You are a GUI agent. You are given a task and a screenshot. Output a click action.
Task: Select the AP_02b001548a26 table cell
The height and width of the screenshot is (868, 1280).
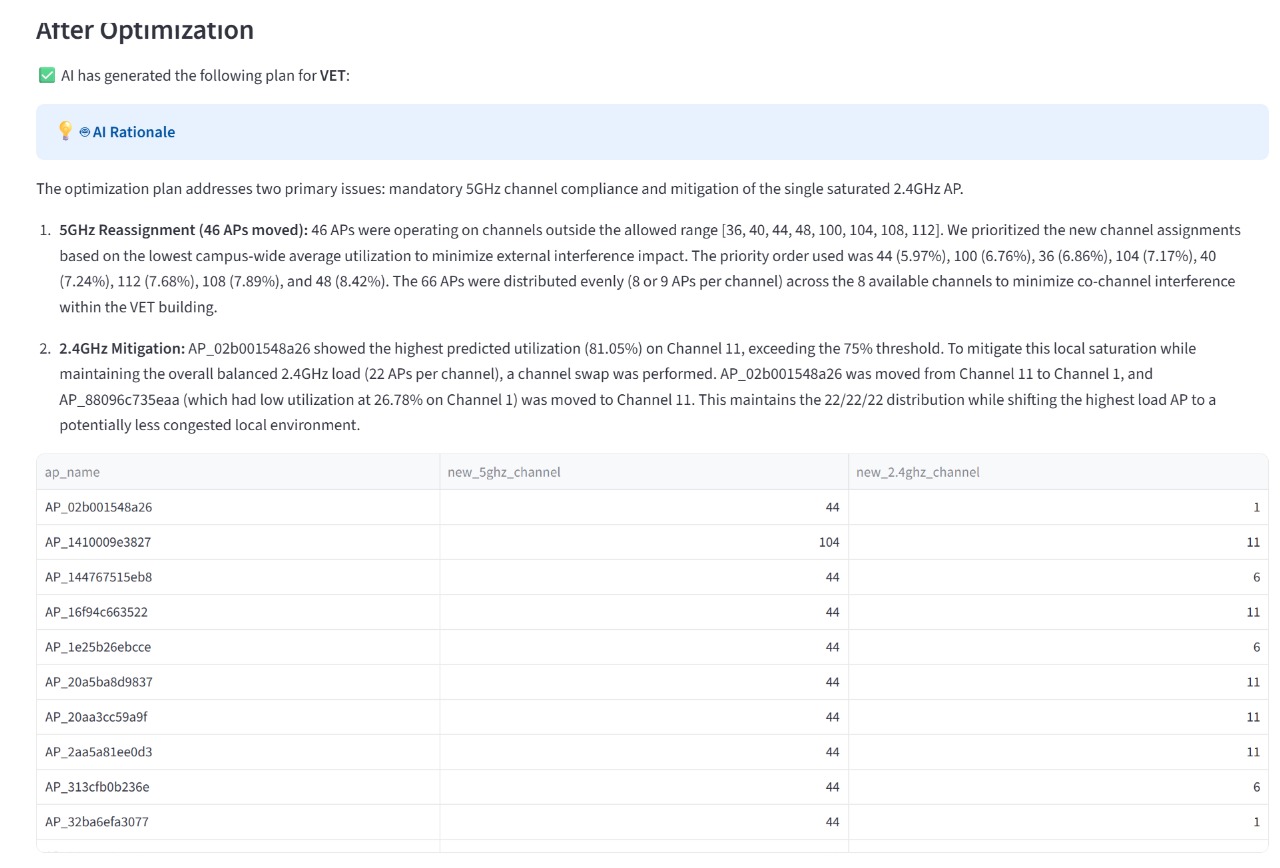[x=98, y=507]
